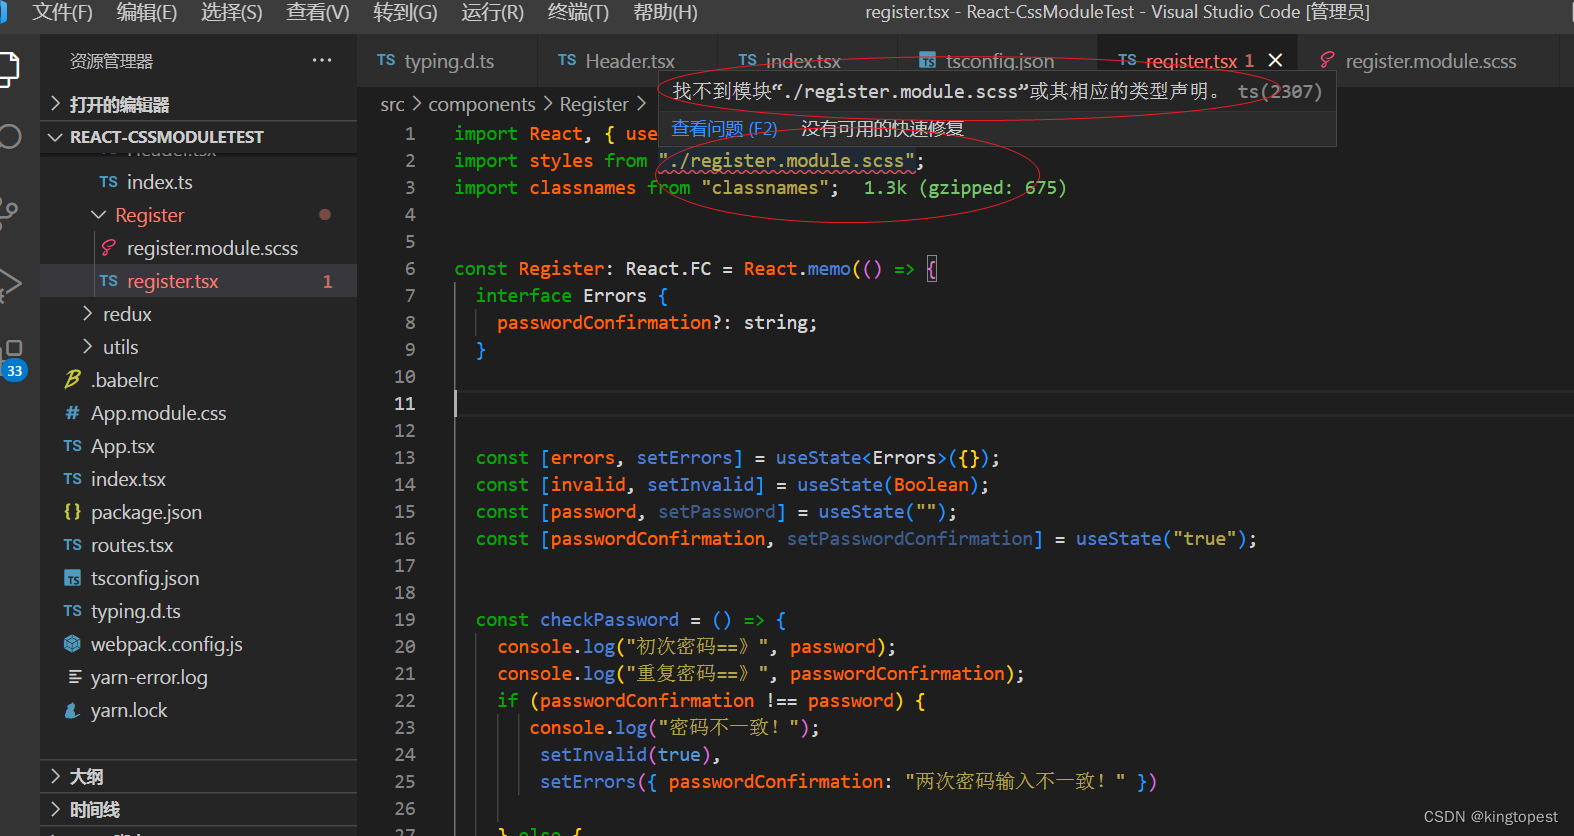Open Extensions icon with 33 badge
Image resolution: width=1574 pixels, height=836 pixels.
point(12,358)
